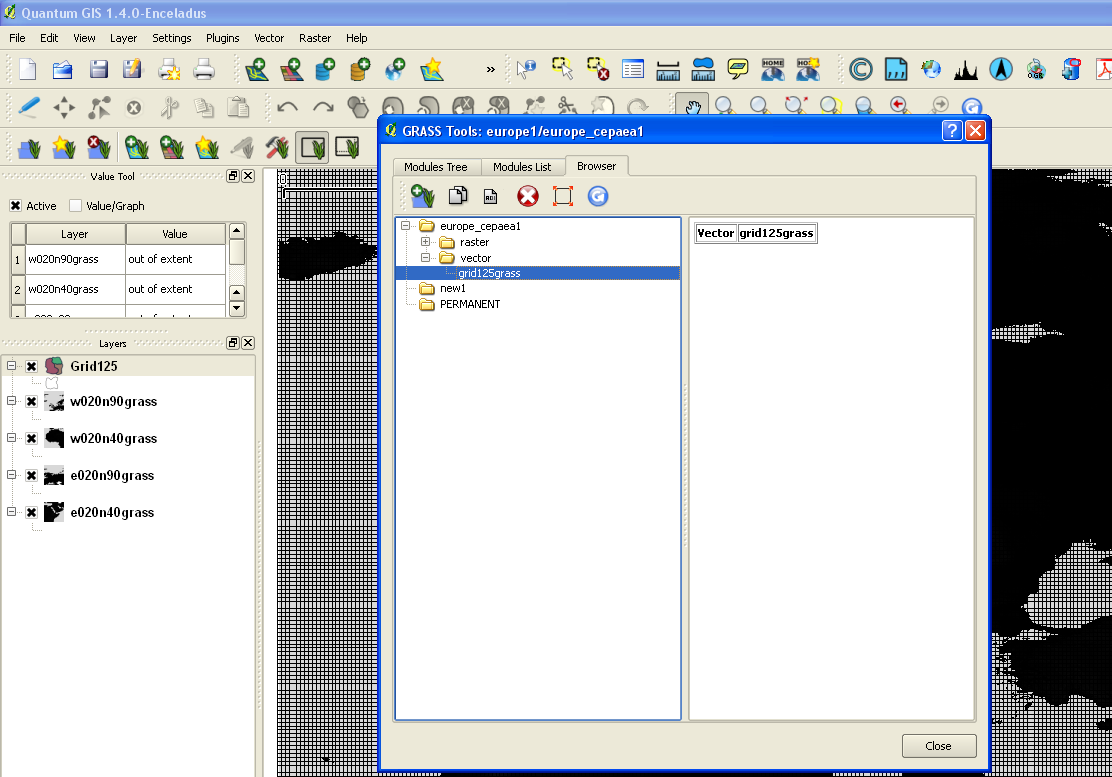Toggle visibility of w020n90grass layer
Viewport: 1112px width, 777px height.
(x=31, y=402)
